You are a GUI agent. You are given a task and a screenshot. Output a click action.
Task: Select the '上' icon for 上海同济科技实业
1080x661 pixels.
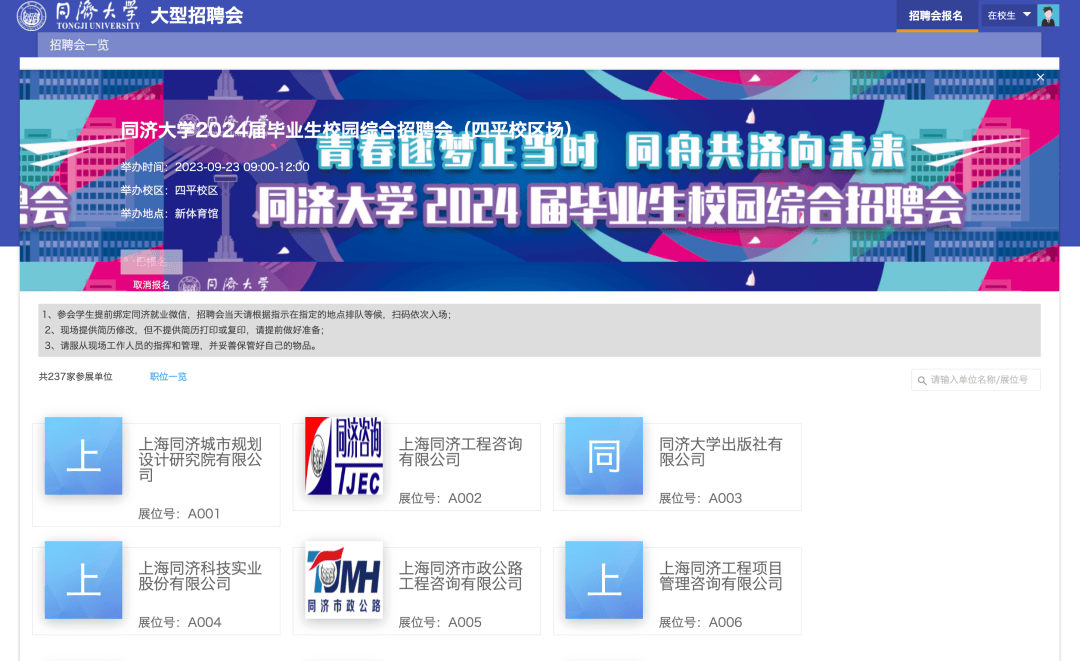(x=83, y=581)
